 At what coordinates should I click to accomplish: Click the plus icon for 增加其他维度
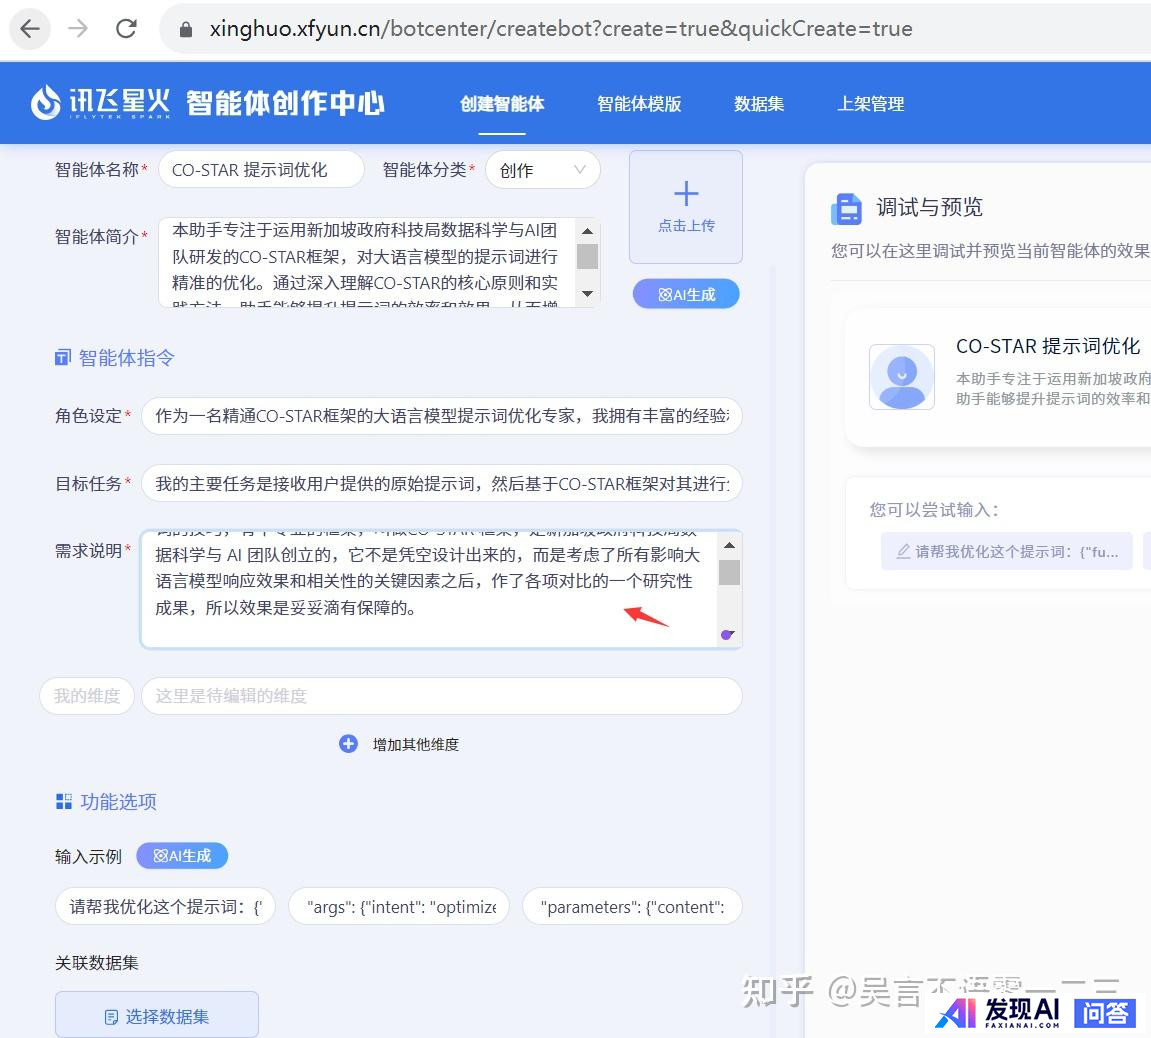(348, 744)
